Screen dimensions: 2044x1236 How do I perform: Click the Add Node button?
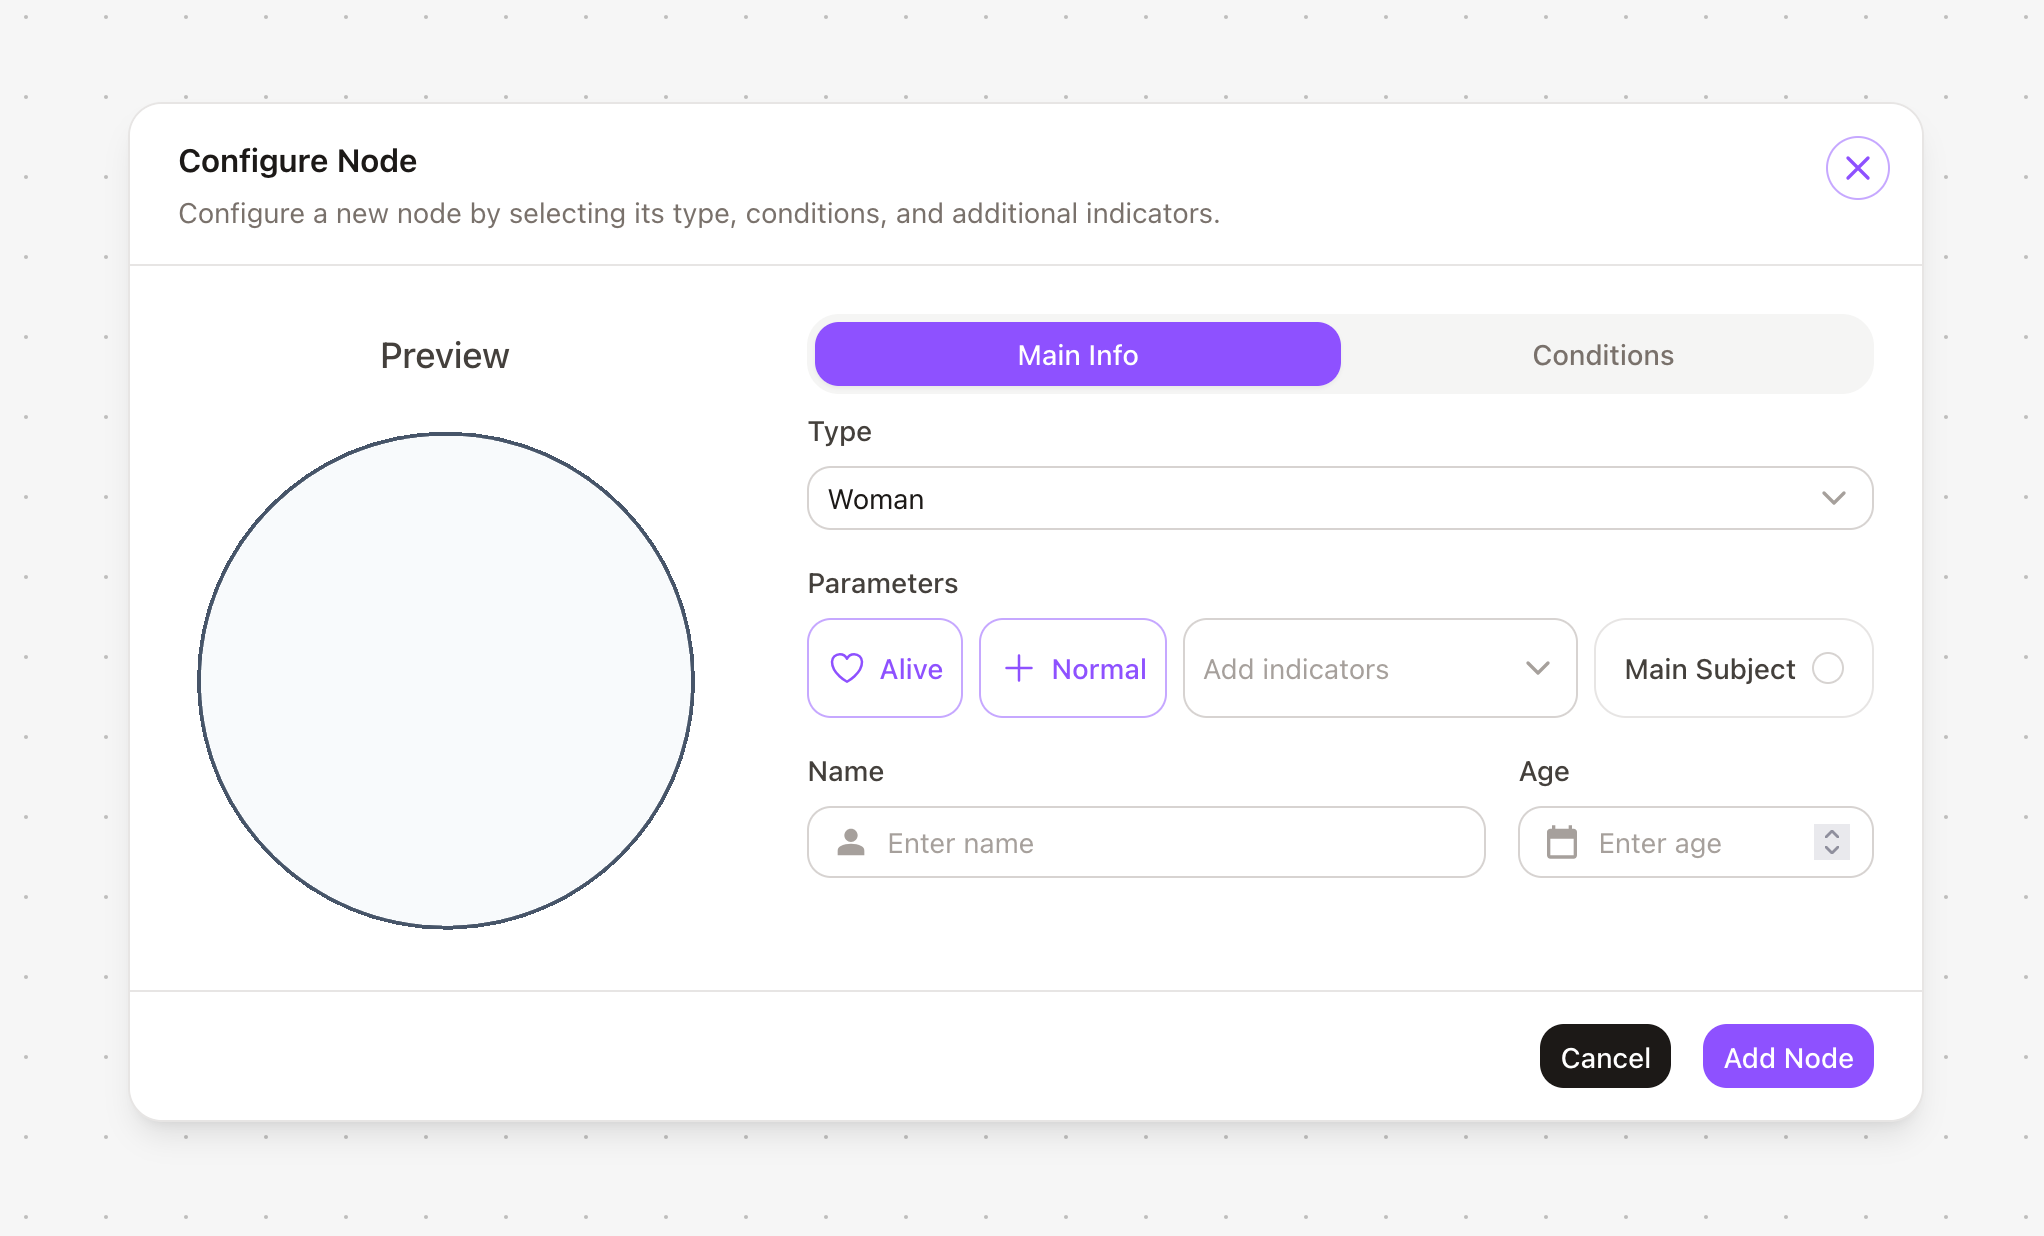click(x=1787, y=1057)
